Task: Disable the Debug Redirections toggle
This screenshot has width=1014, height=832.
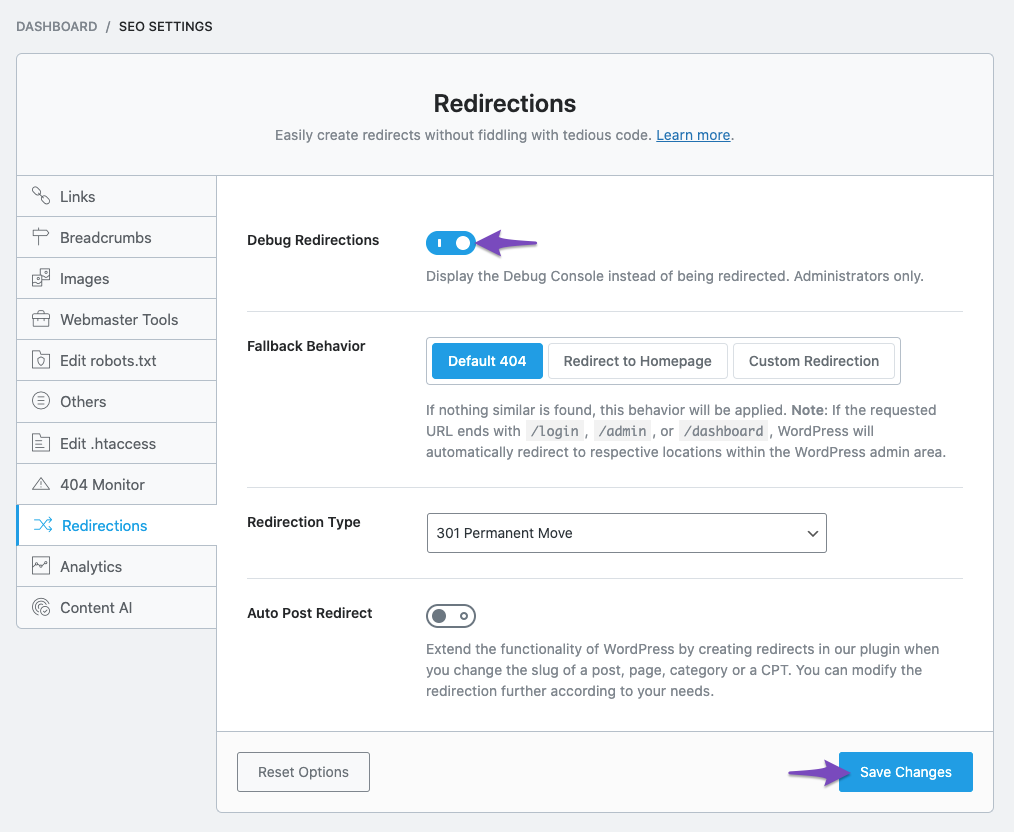Action: pos(450,242)
